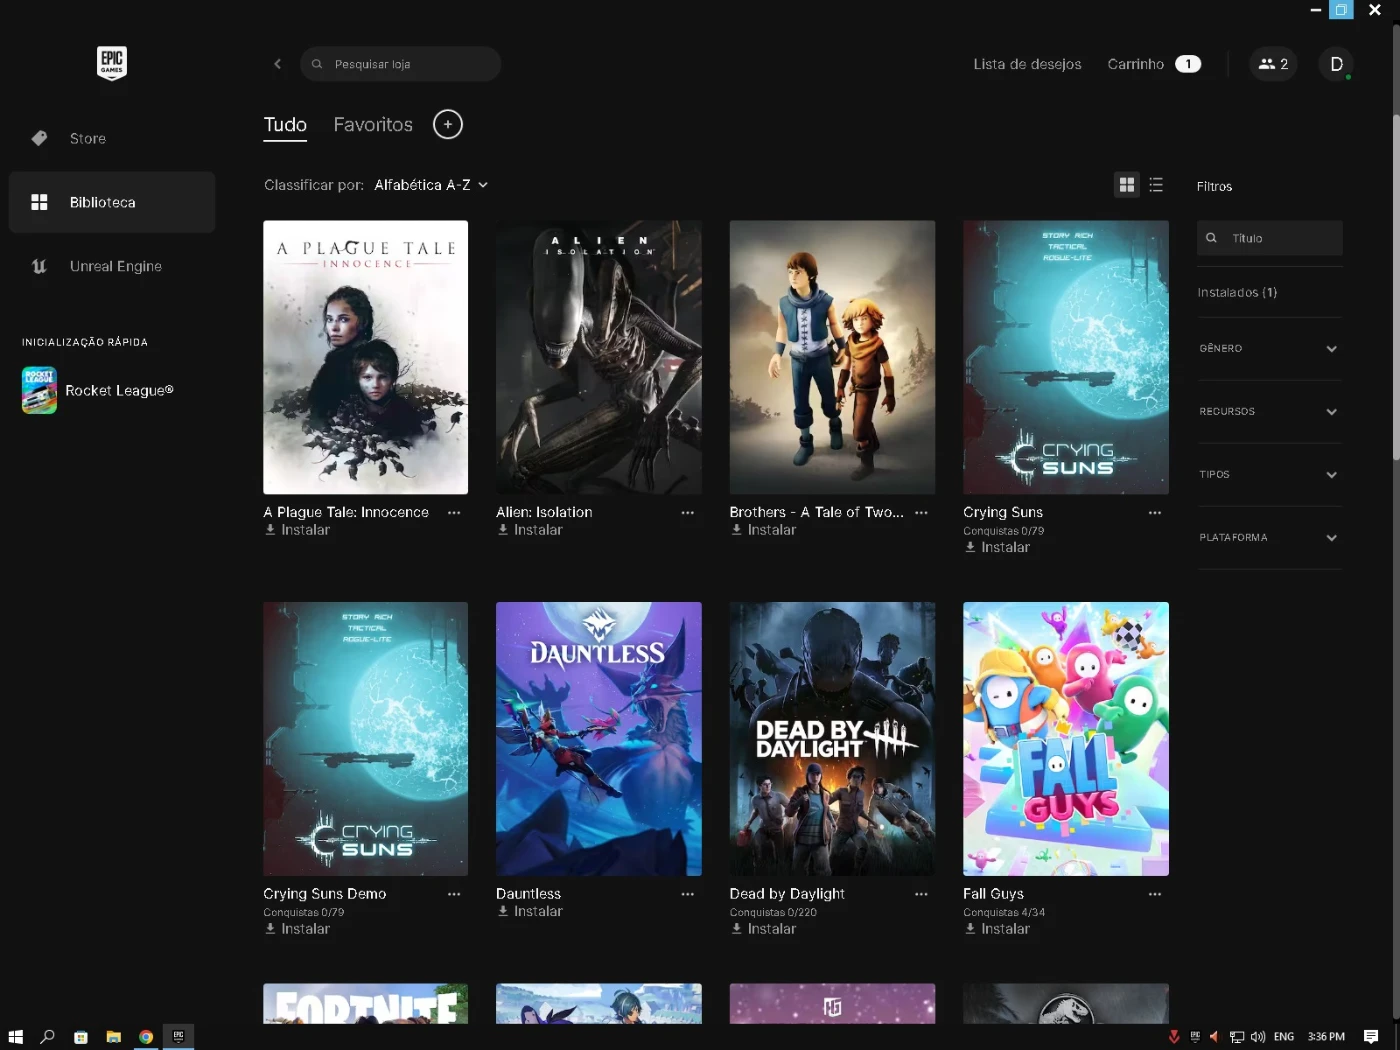The height and width of the screenshot is (1050, 1400).
Task: Switch to list view layout
Action: [x=1156, y=185]
